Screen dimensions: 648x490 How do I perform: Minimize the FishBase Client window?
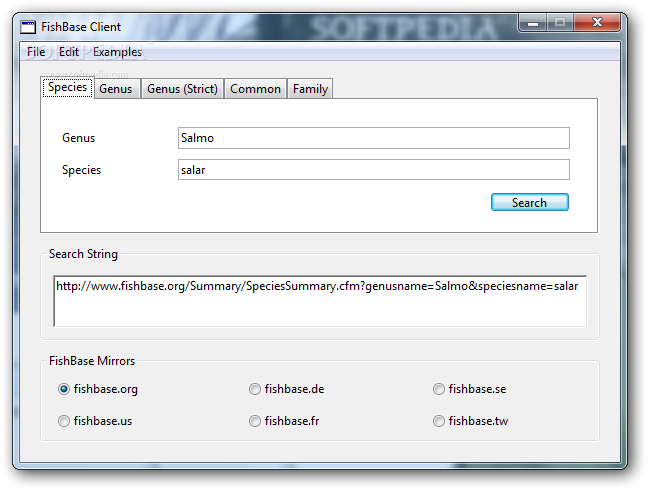533,22
